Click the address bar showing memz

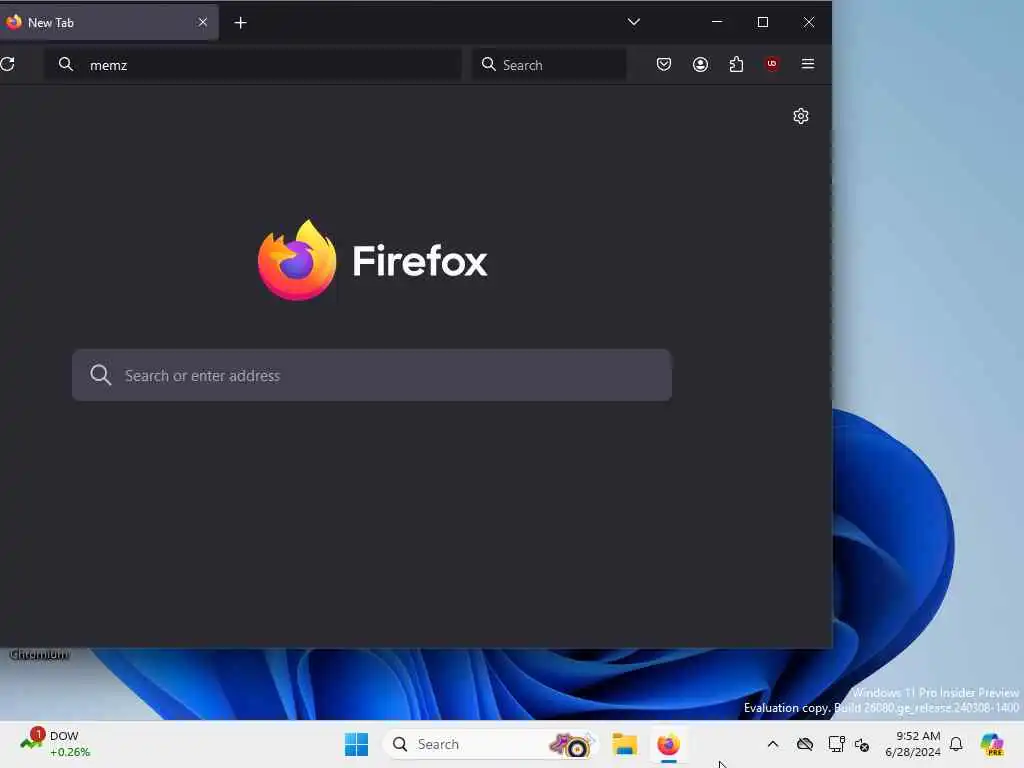(253, 65)
